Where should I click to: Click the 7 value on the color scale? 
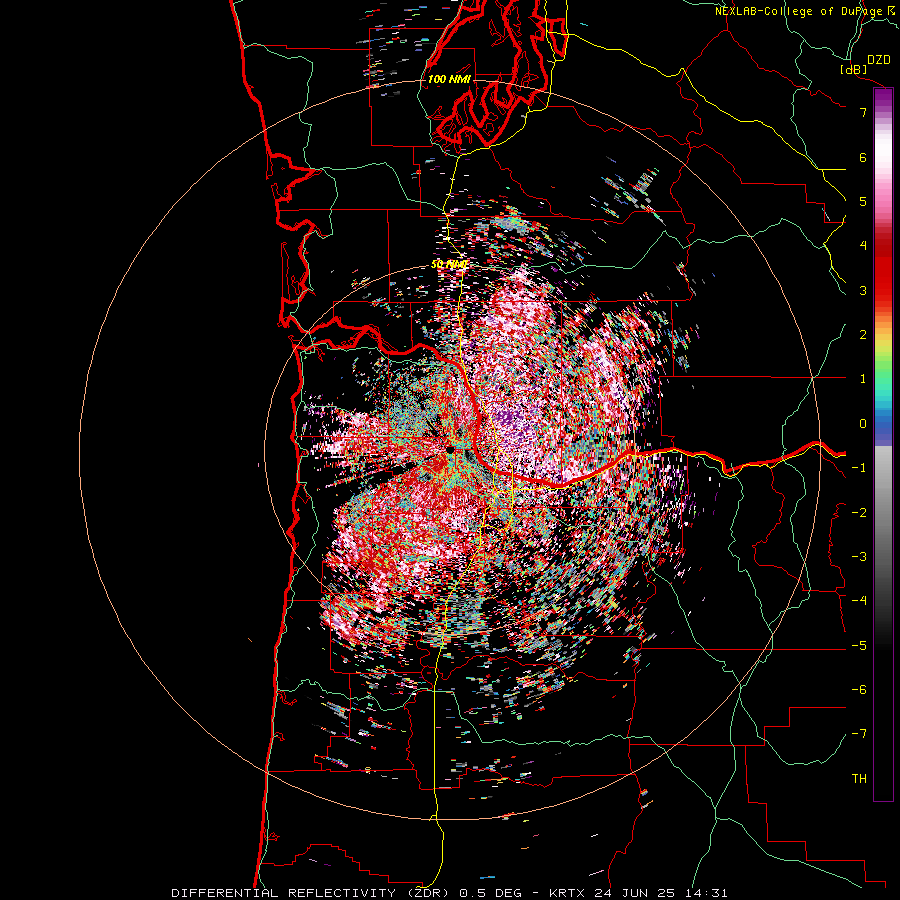[x=863, y=112]
